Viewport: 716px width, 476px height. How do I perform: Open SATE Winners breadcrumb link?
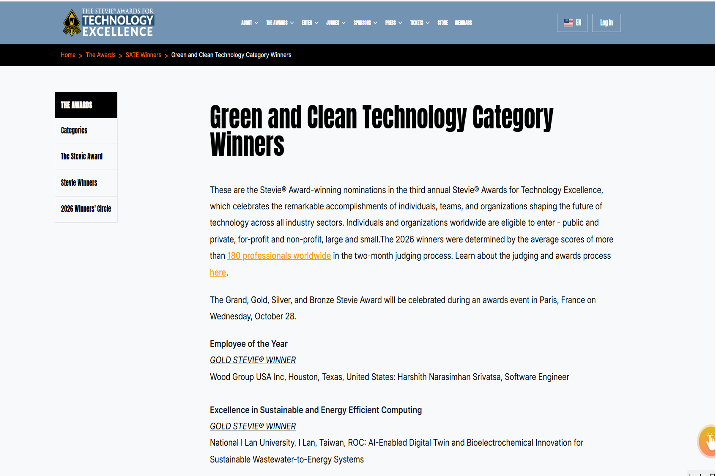(143, 55)
